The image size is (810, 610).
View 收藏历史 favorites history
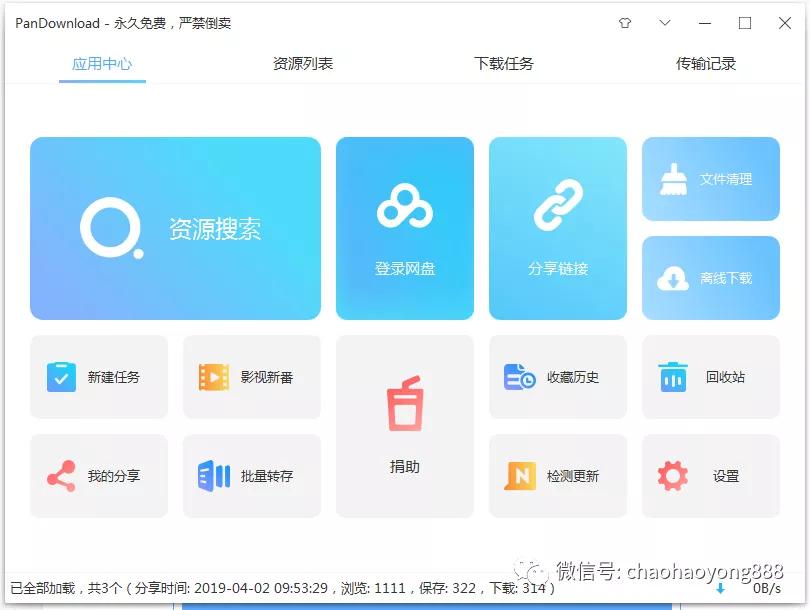coord(558,377)
